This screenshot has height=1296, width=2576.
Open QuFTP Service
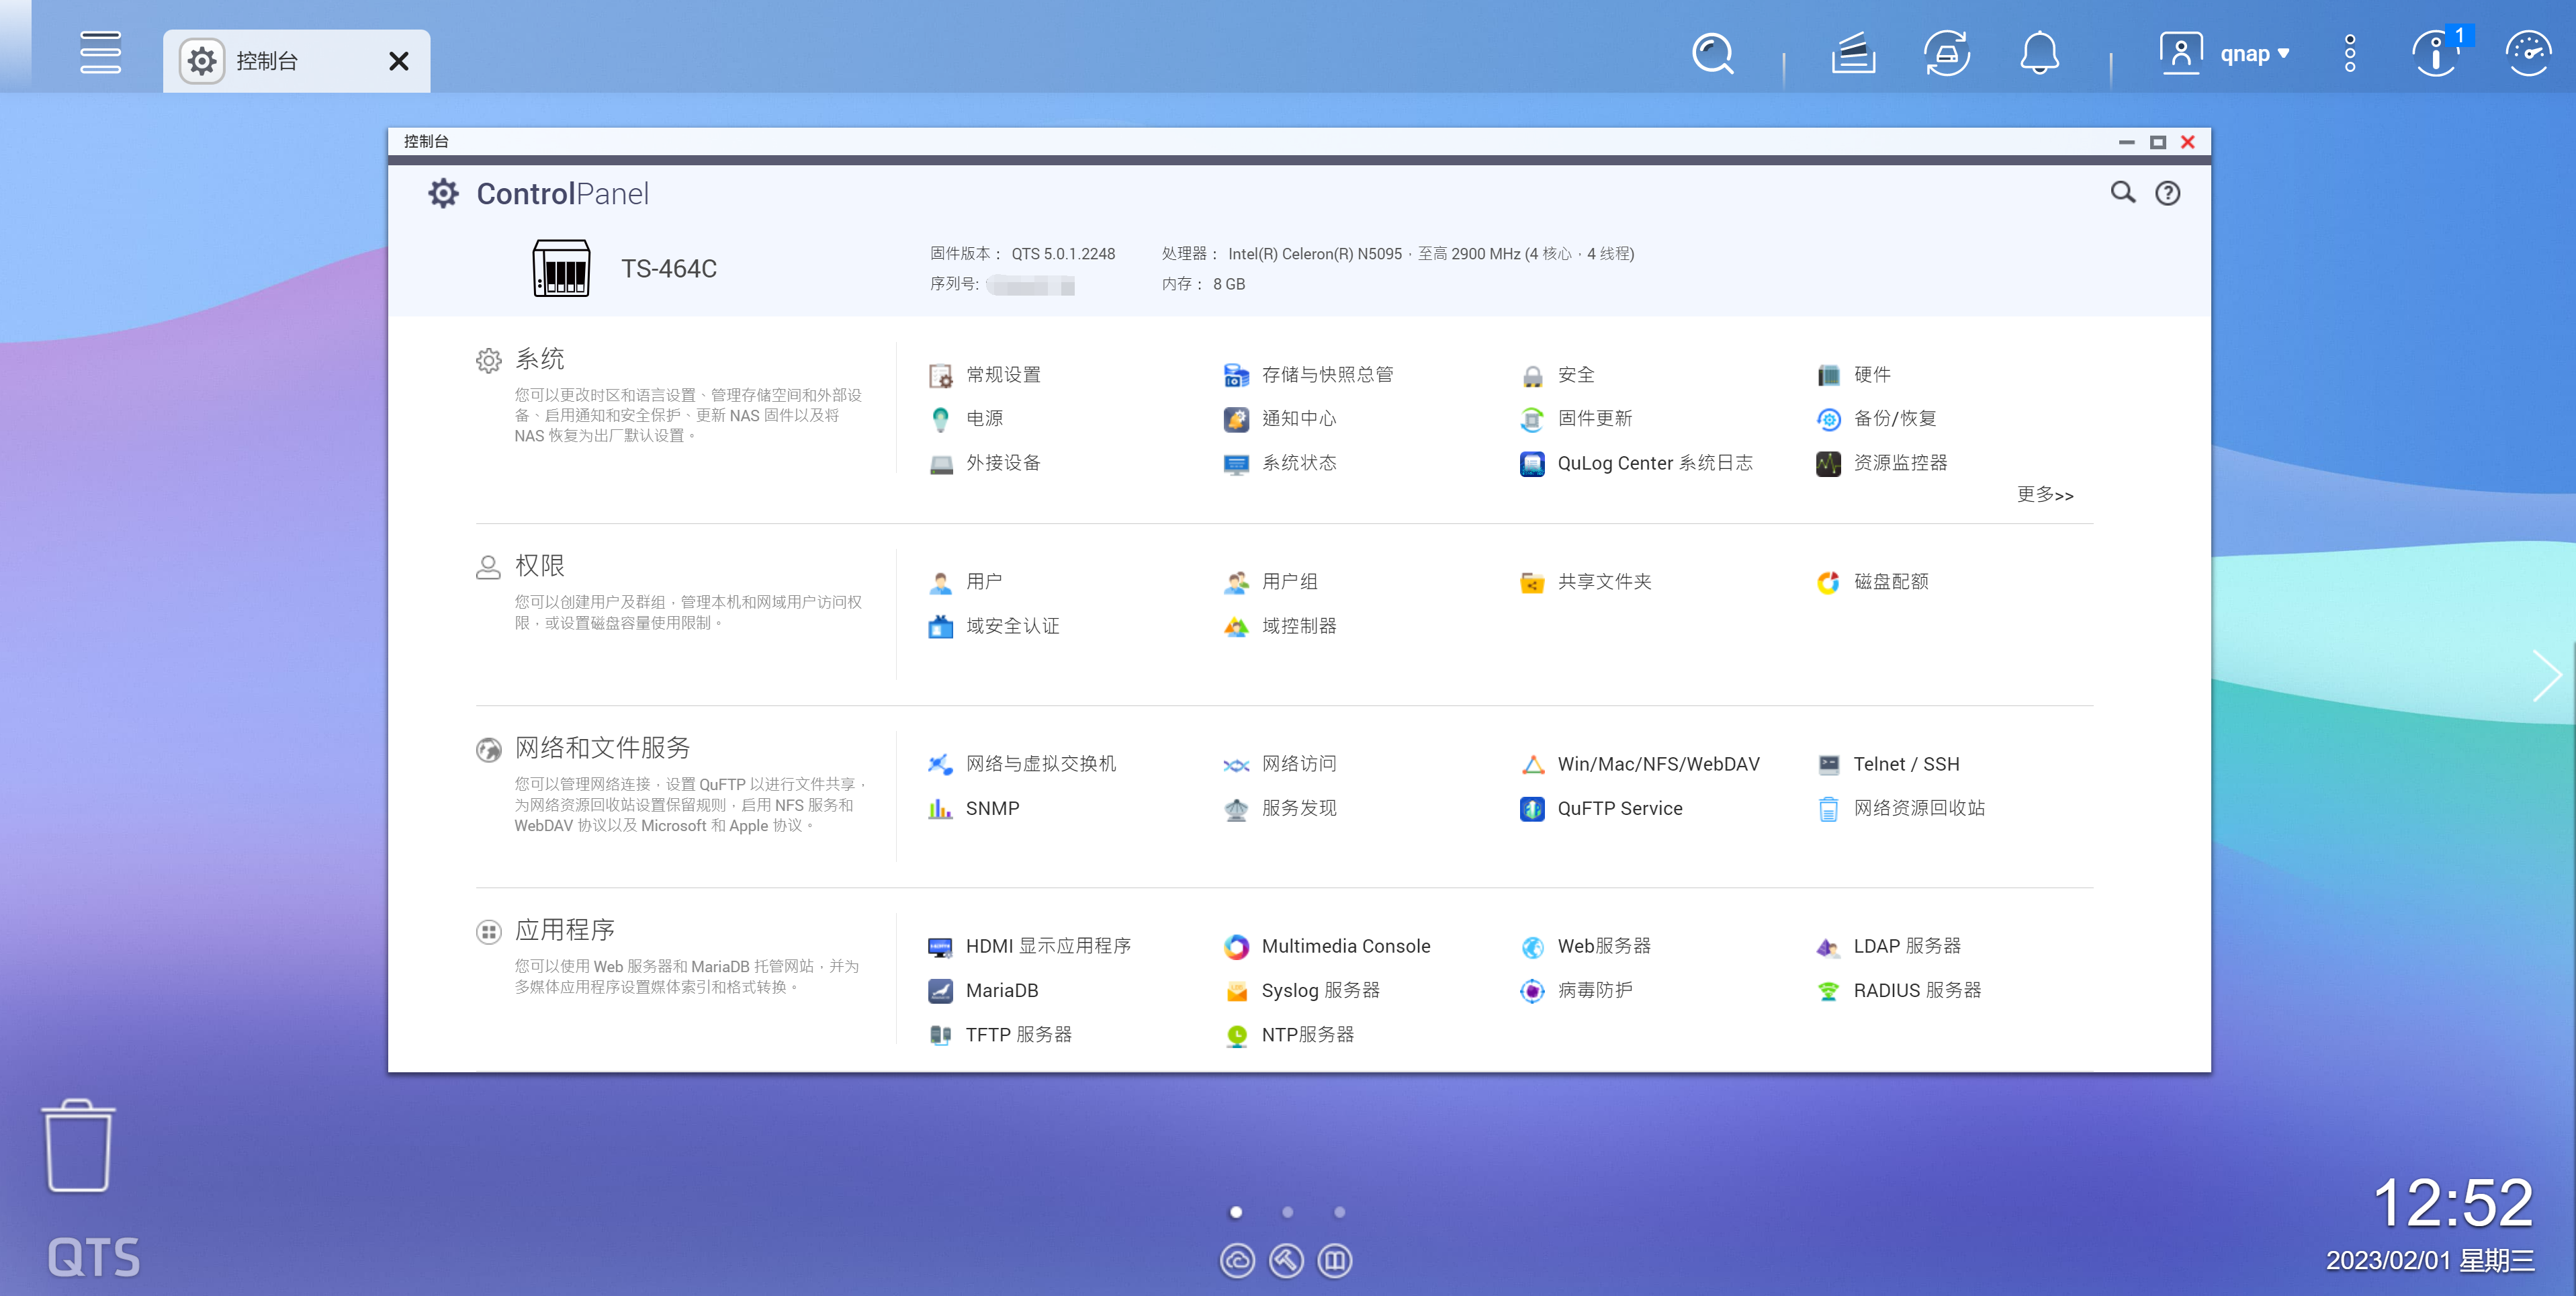point(1601,808)
